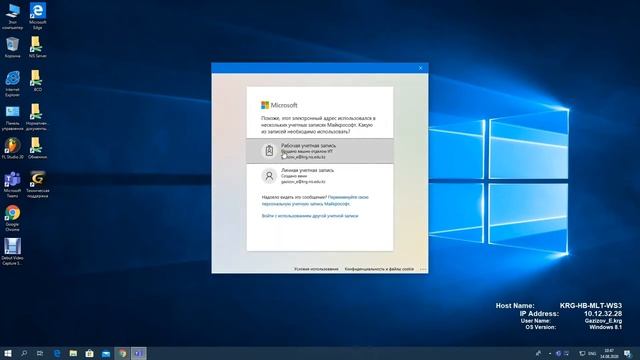Open the privacy and cookies link
The image size is (640, 360).
coord(379,269)
